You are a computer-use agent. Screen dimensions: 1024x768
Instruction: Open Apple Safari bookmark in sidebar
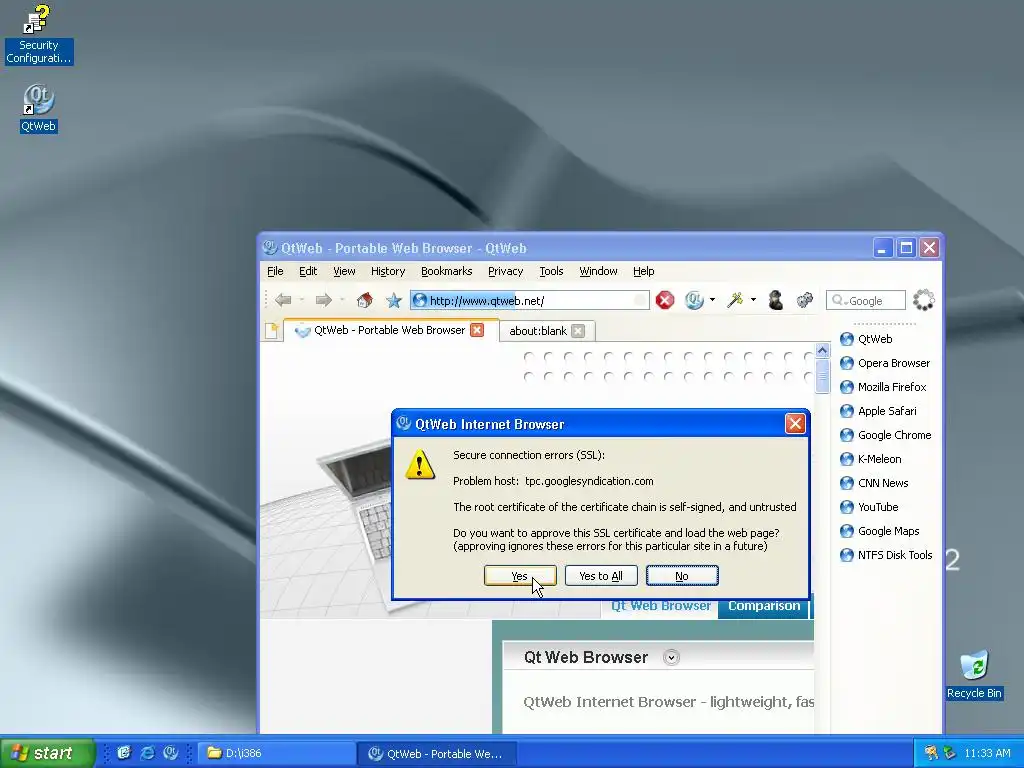tap(878, 411)
